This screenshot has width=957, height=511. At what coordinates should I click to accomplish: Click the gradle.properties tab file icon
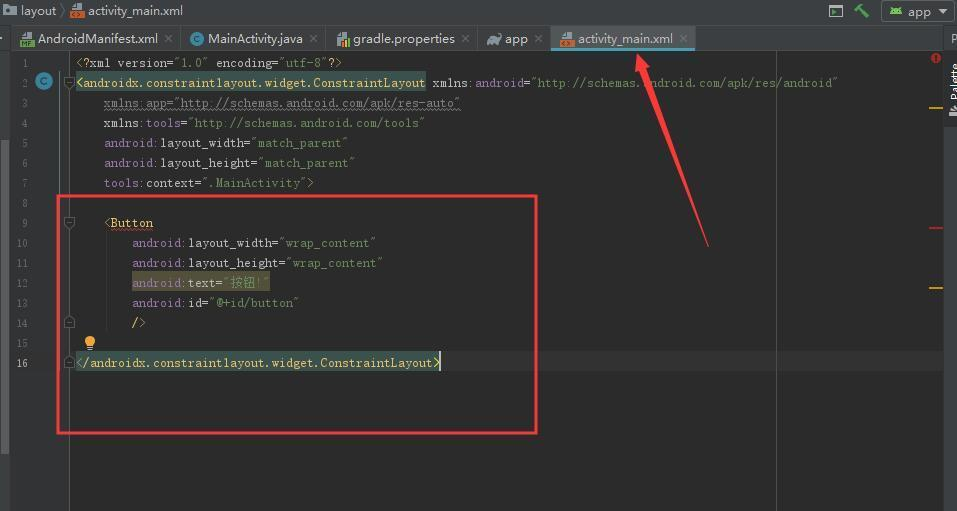[x=343, y=39]
